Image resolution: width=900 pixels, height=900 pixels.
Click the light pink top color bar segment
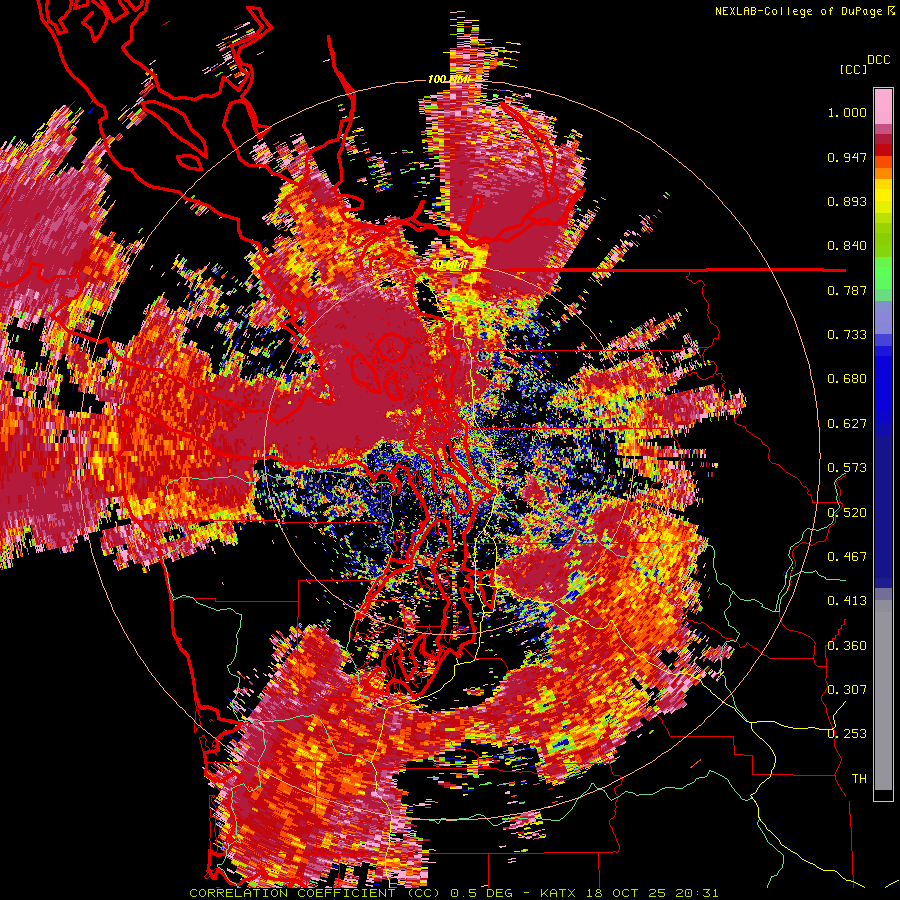[x=883, y=107]
